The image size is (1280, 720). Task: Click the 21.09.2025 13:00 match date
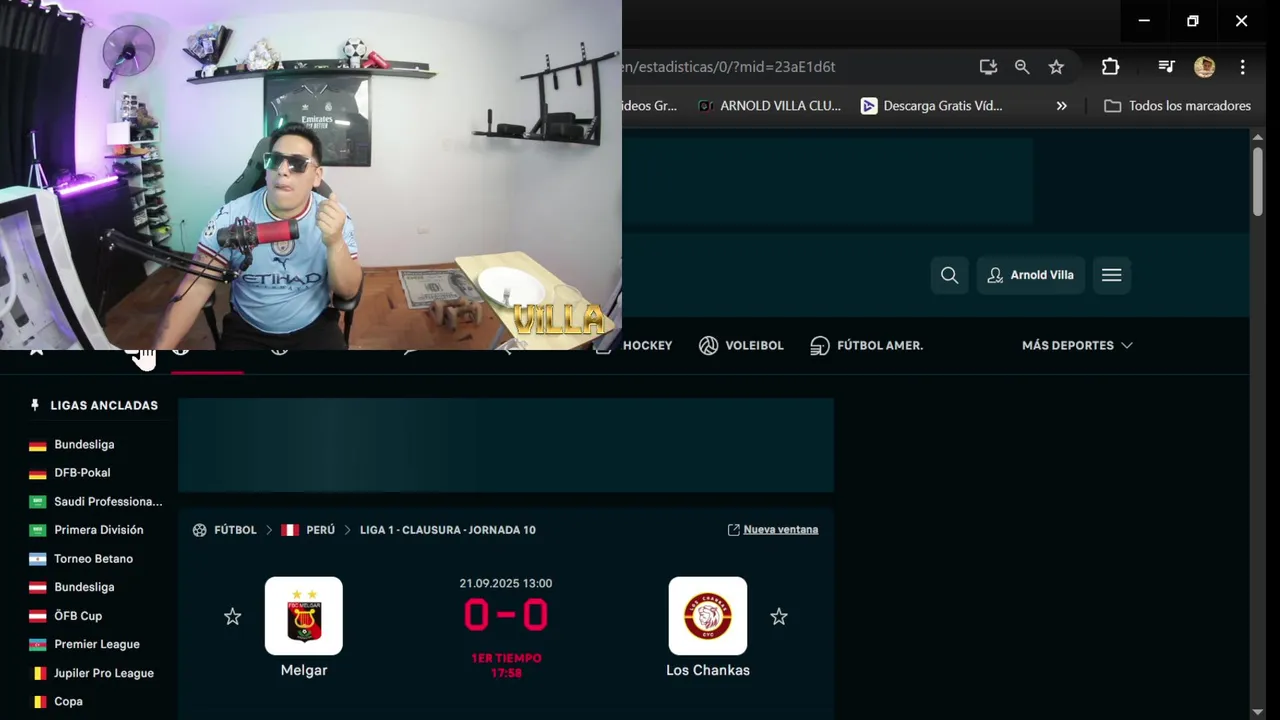506,583
